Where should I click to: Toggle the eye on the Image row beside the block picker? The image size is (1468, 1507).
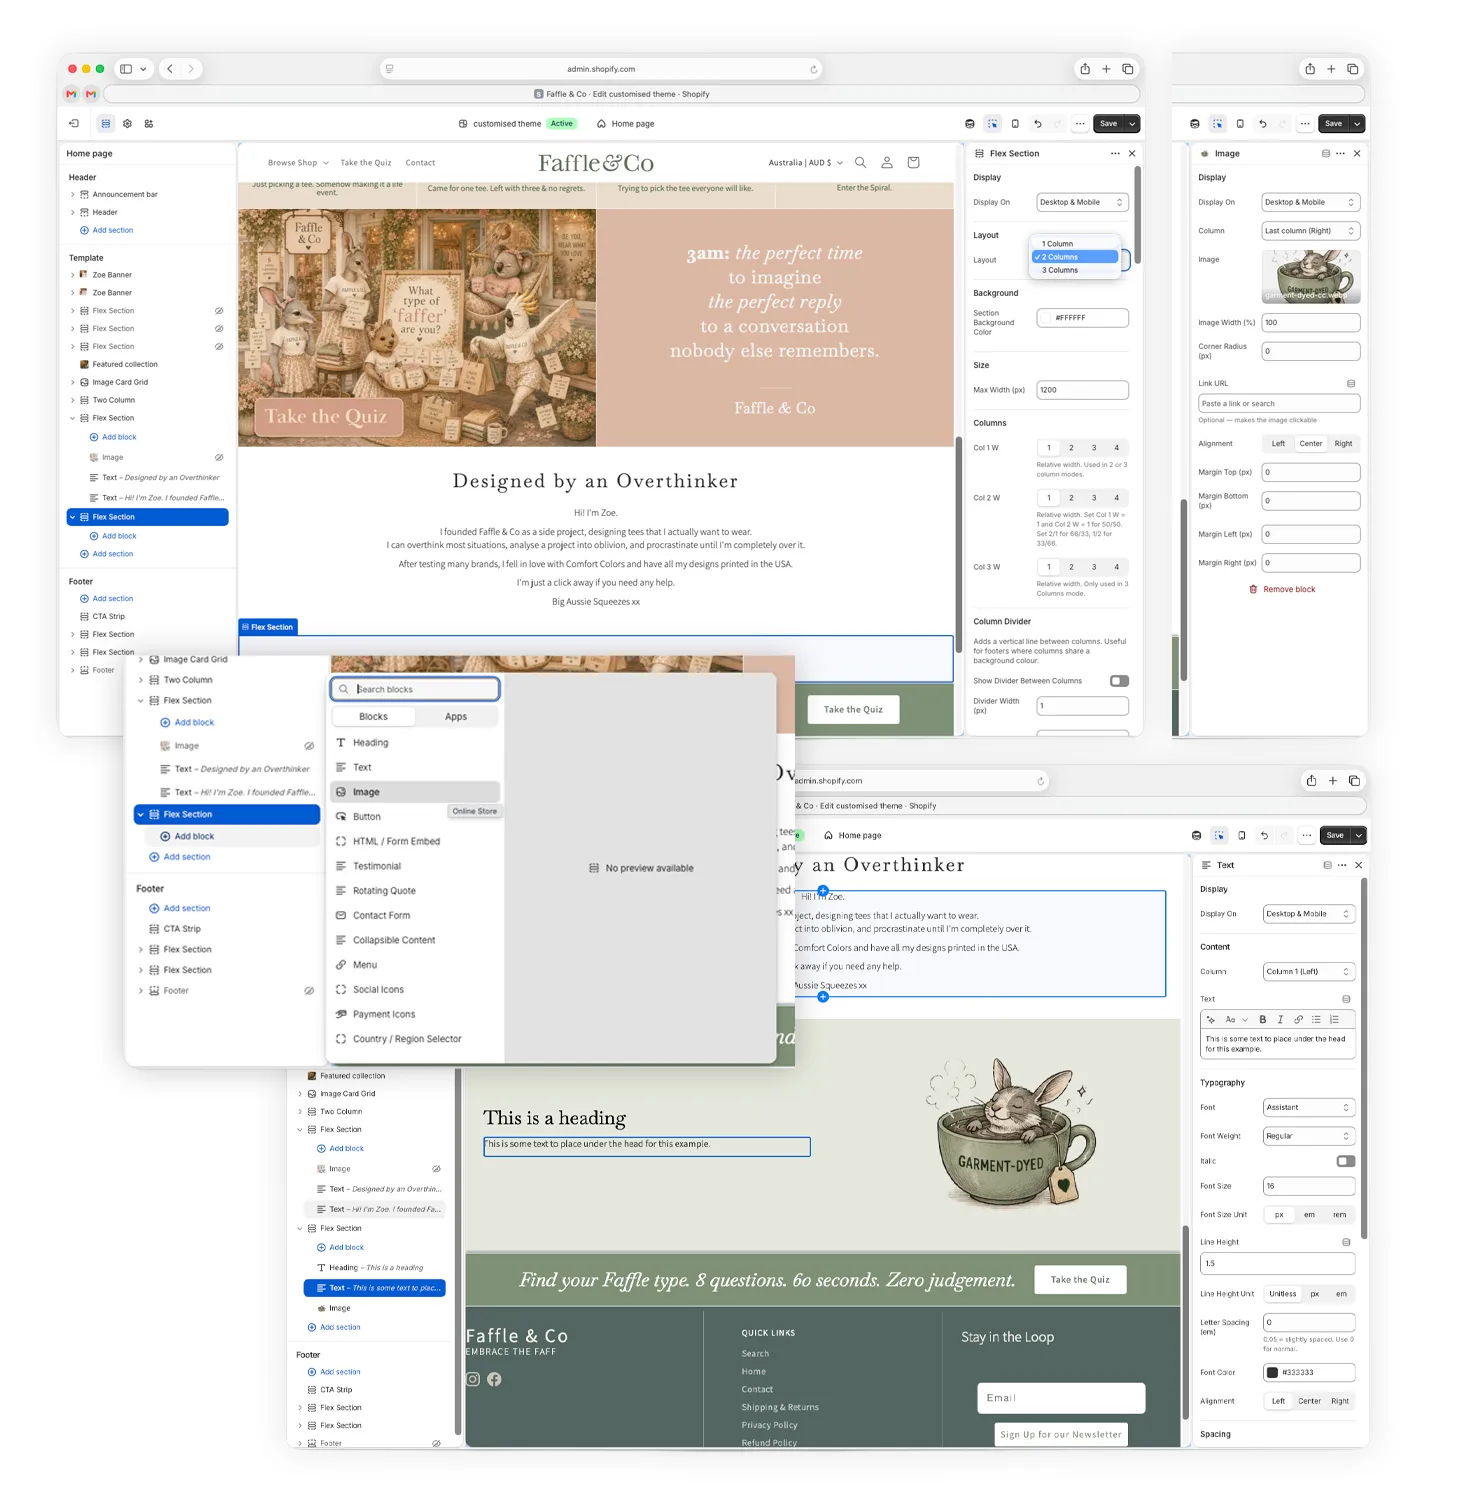coord(309,746)
